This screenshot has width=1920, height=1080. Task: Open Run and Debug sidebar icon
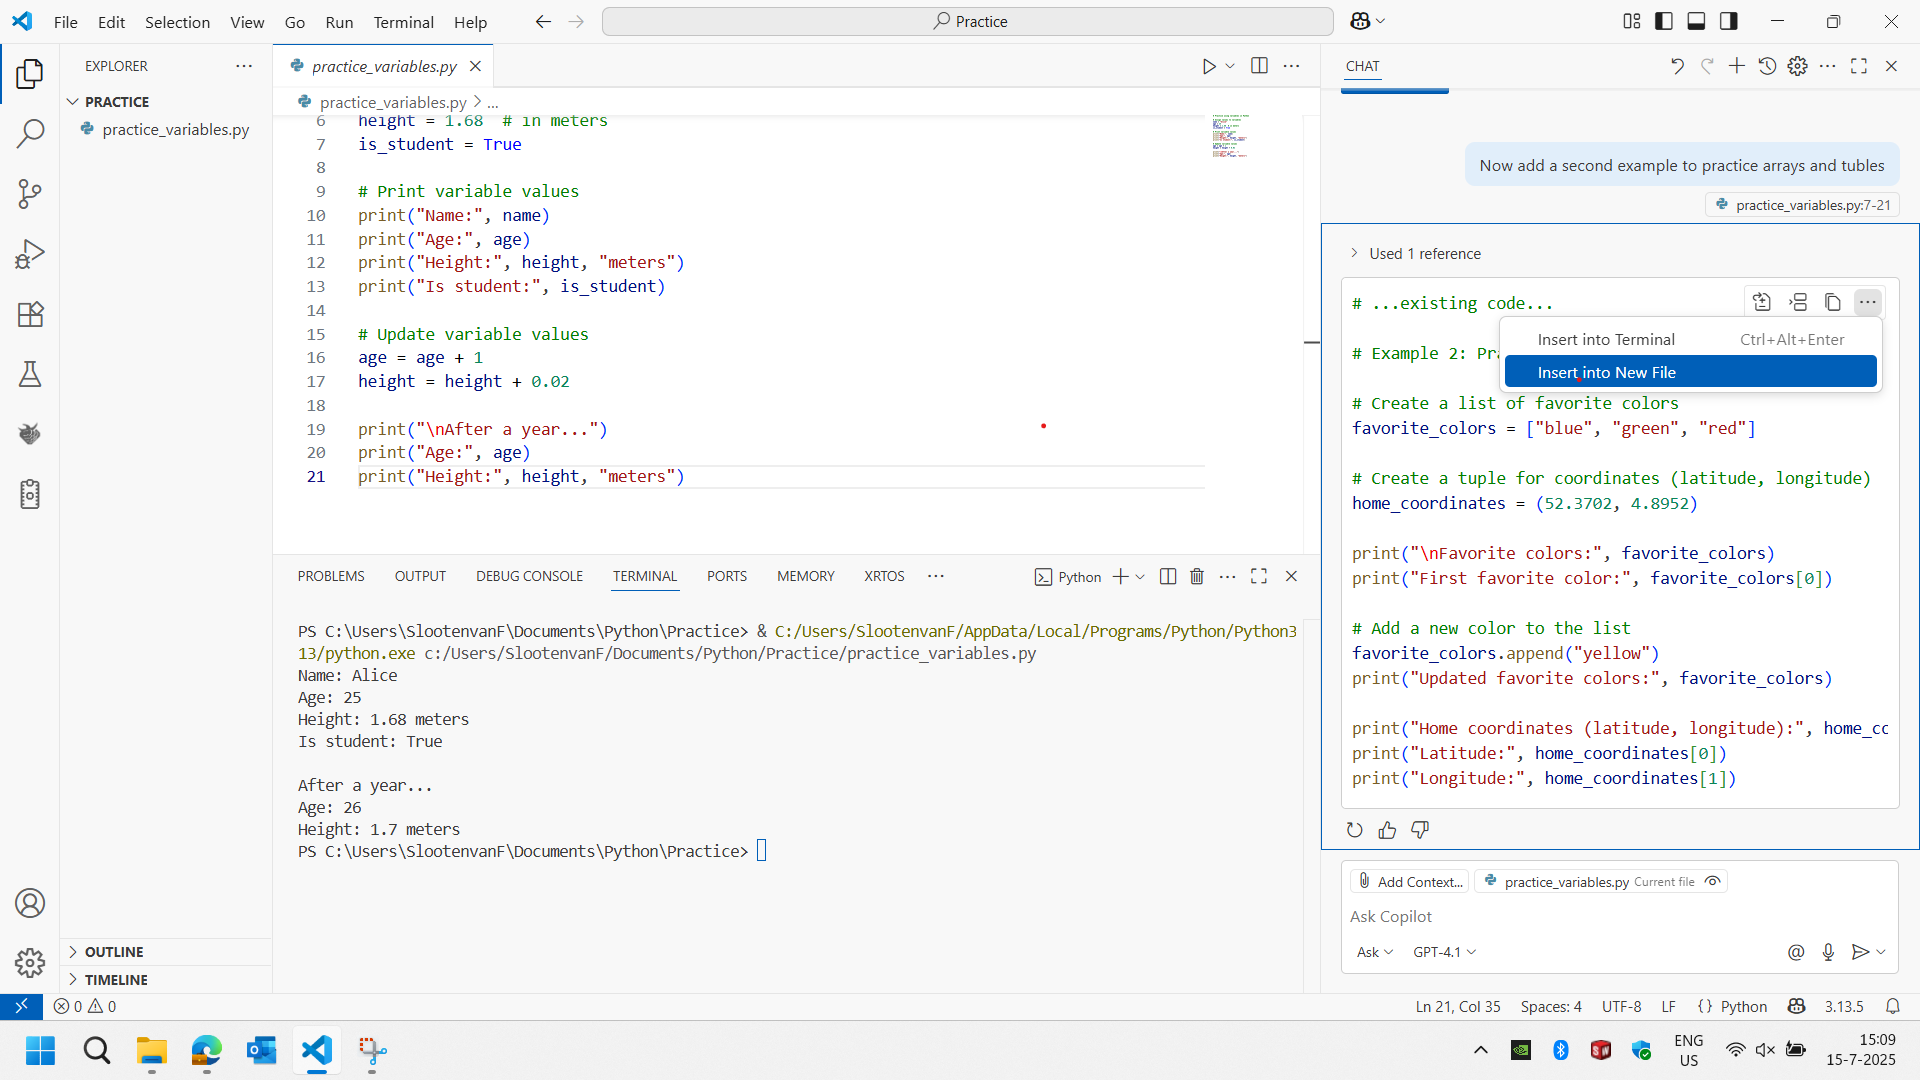pyautogui.click(x=30, y=254)
